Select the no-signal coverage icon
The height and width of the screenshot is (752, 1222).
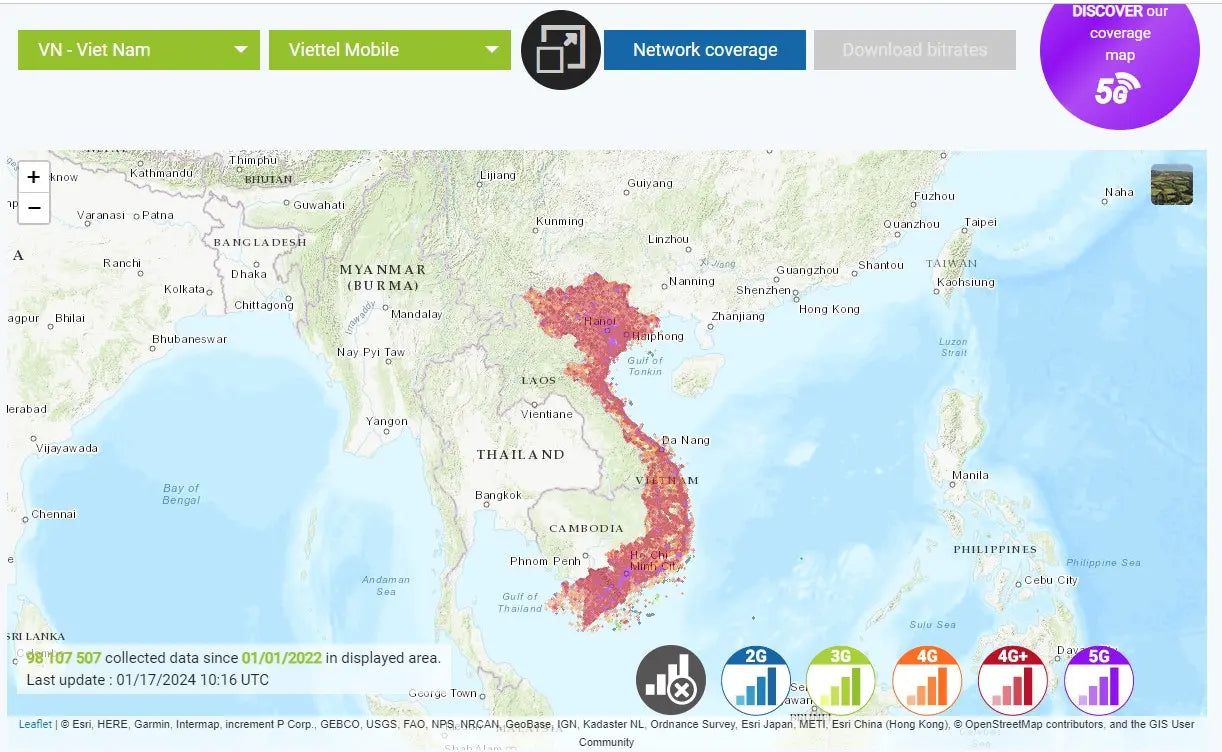670,680
